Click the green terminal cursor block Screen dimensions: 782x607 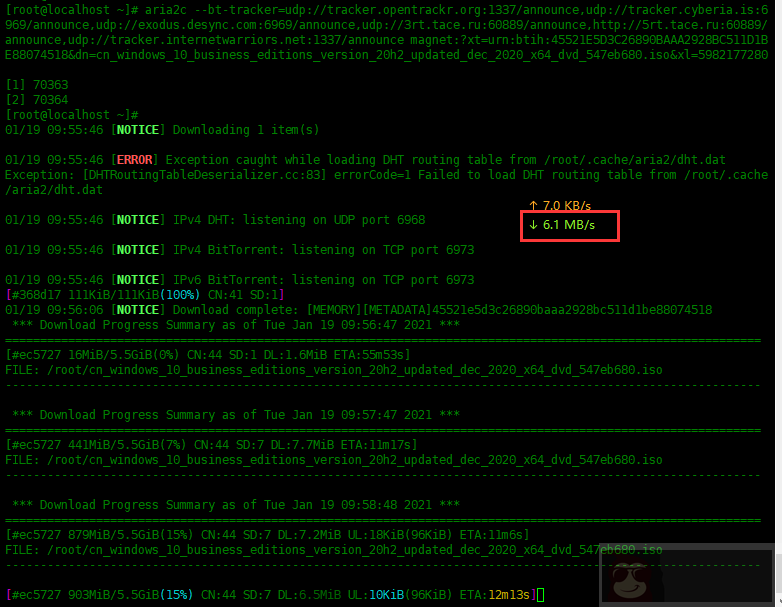coord(541,595)
